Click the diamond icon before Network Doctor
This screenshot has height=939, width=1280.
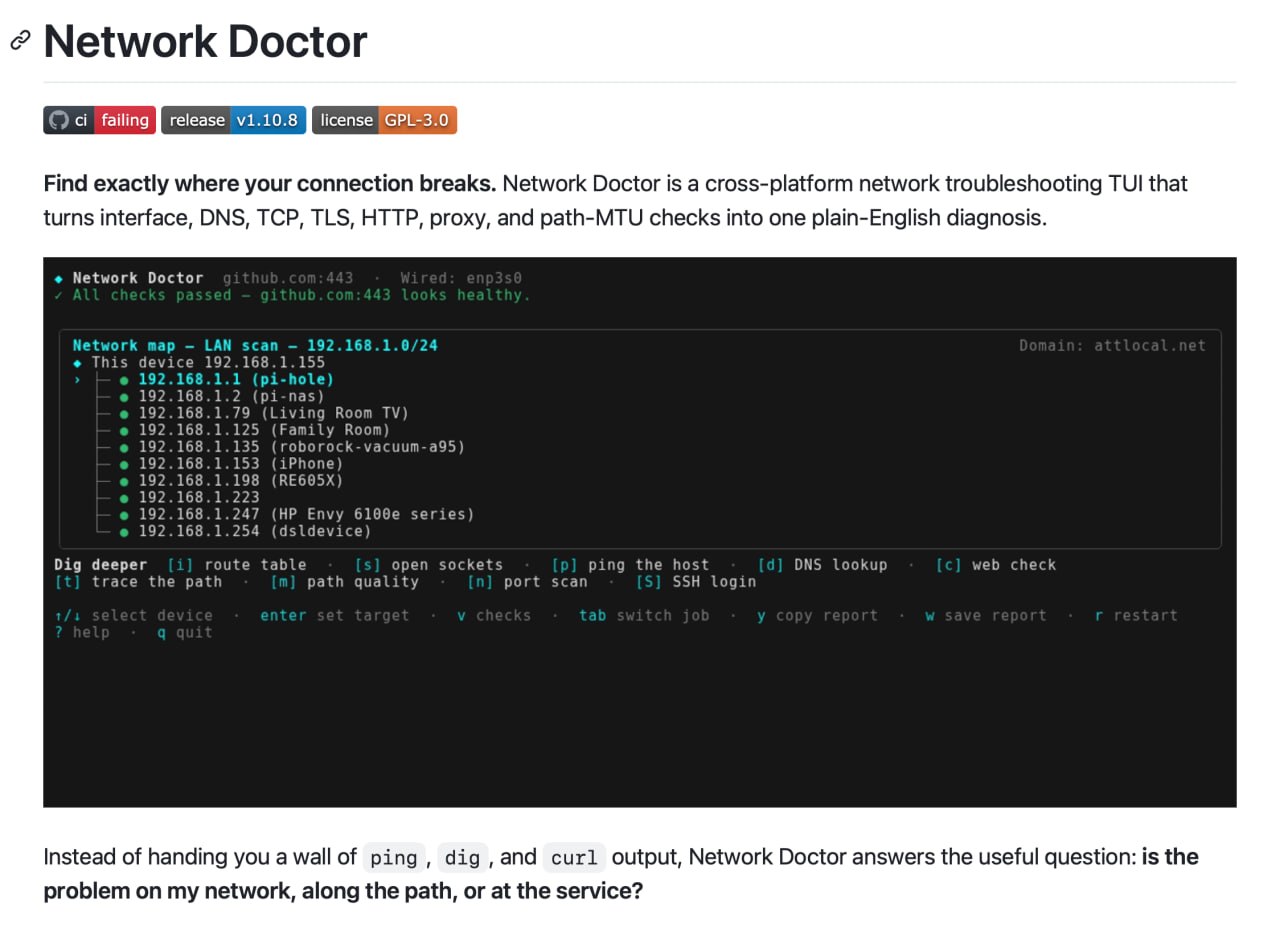coord(59,279)
